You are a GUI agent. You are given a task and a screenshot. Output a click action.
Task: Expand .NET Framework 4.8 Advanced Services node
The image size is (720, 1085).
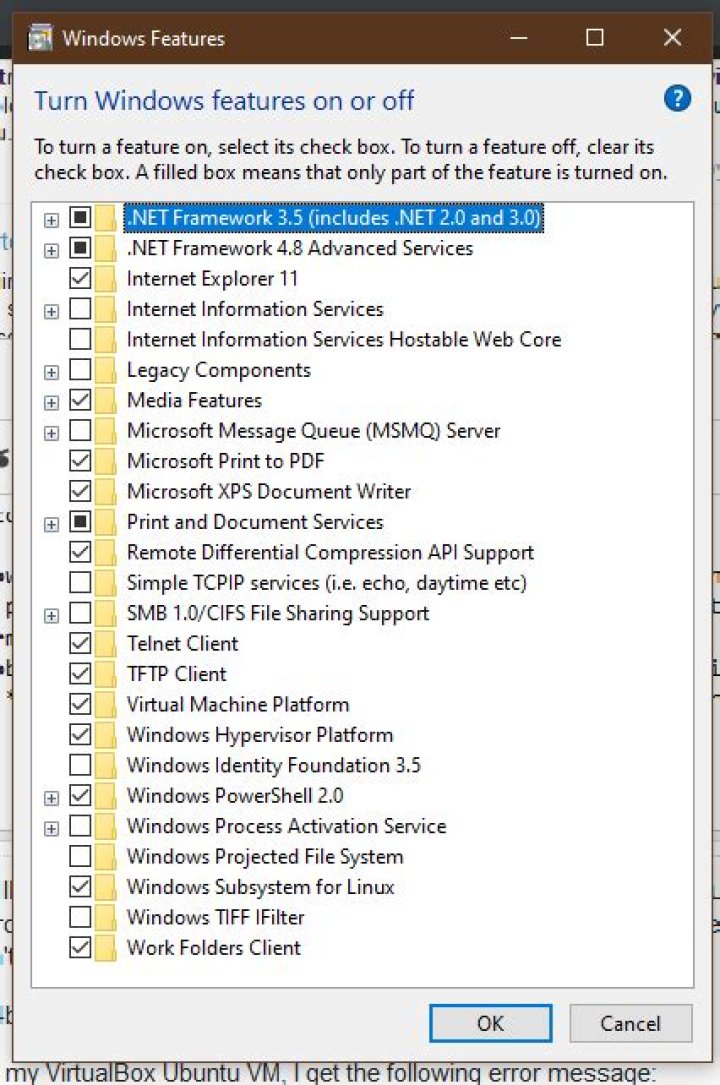tap(51, 250)
